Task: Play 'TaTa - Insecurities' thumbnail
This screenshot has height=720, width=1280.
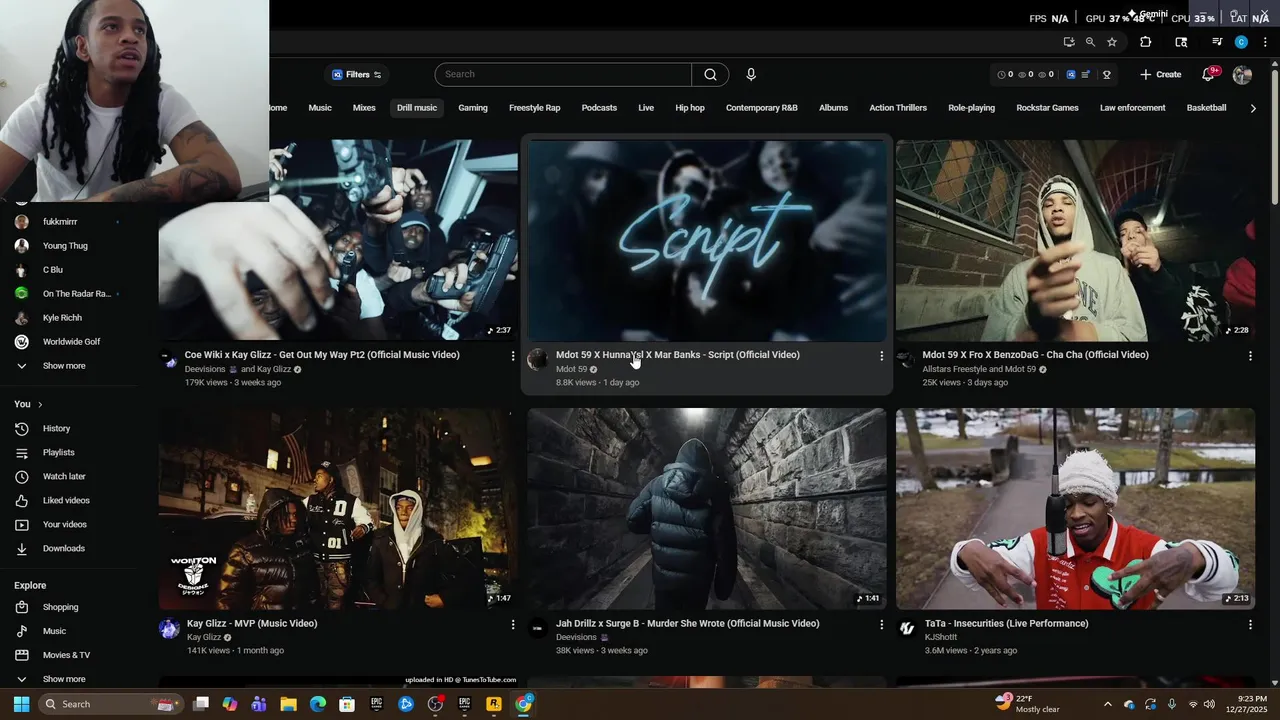Action: click(x=1075, y=508)
